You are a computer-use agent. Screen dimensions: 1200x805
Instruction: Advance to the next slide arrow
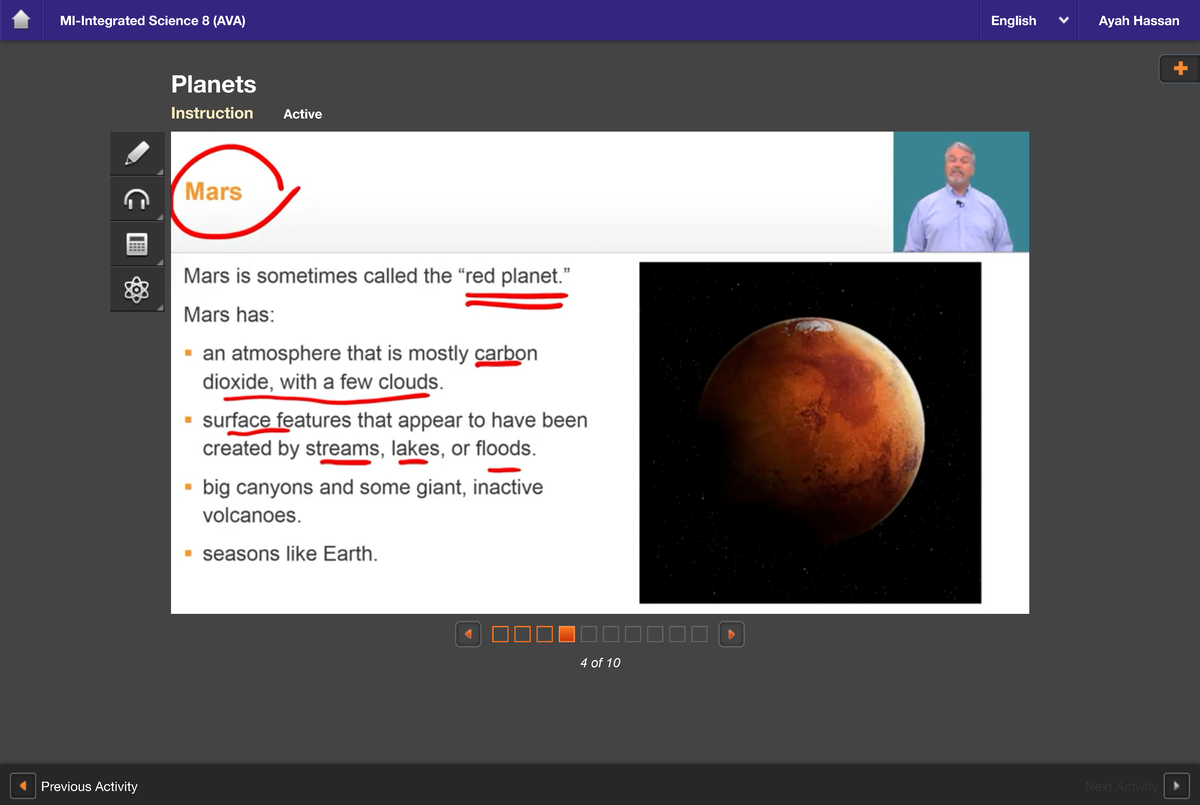tap(731, 633)
